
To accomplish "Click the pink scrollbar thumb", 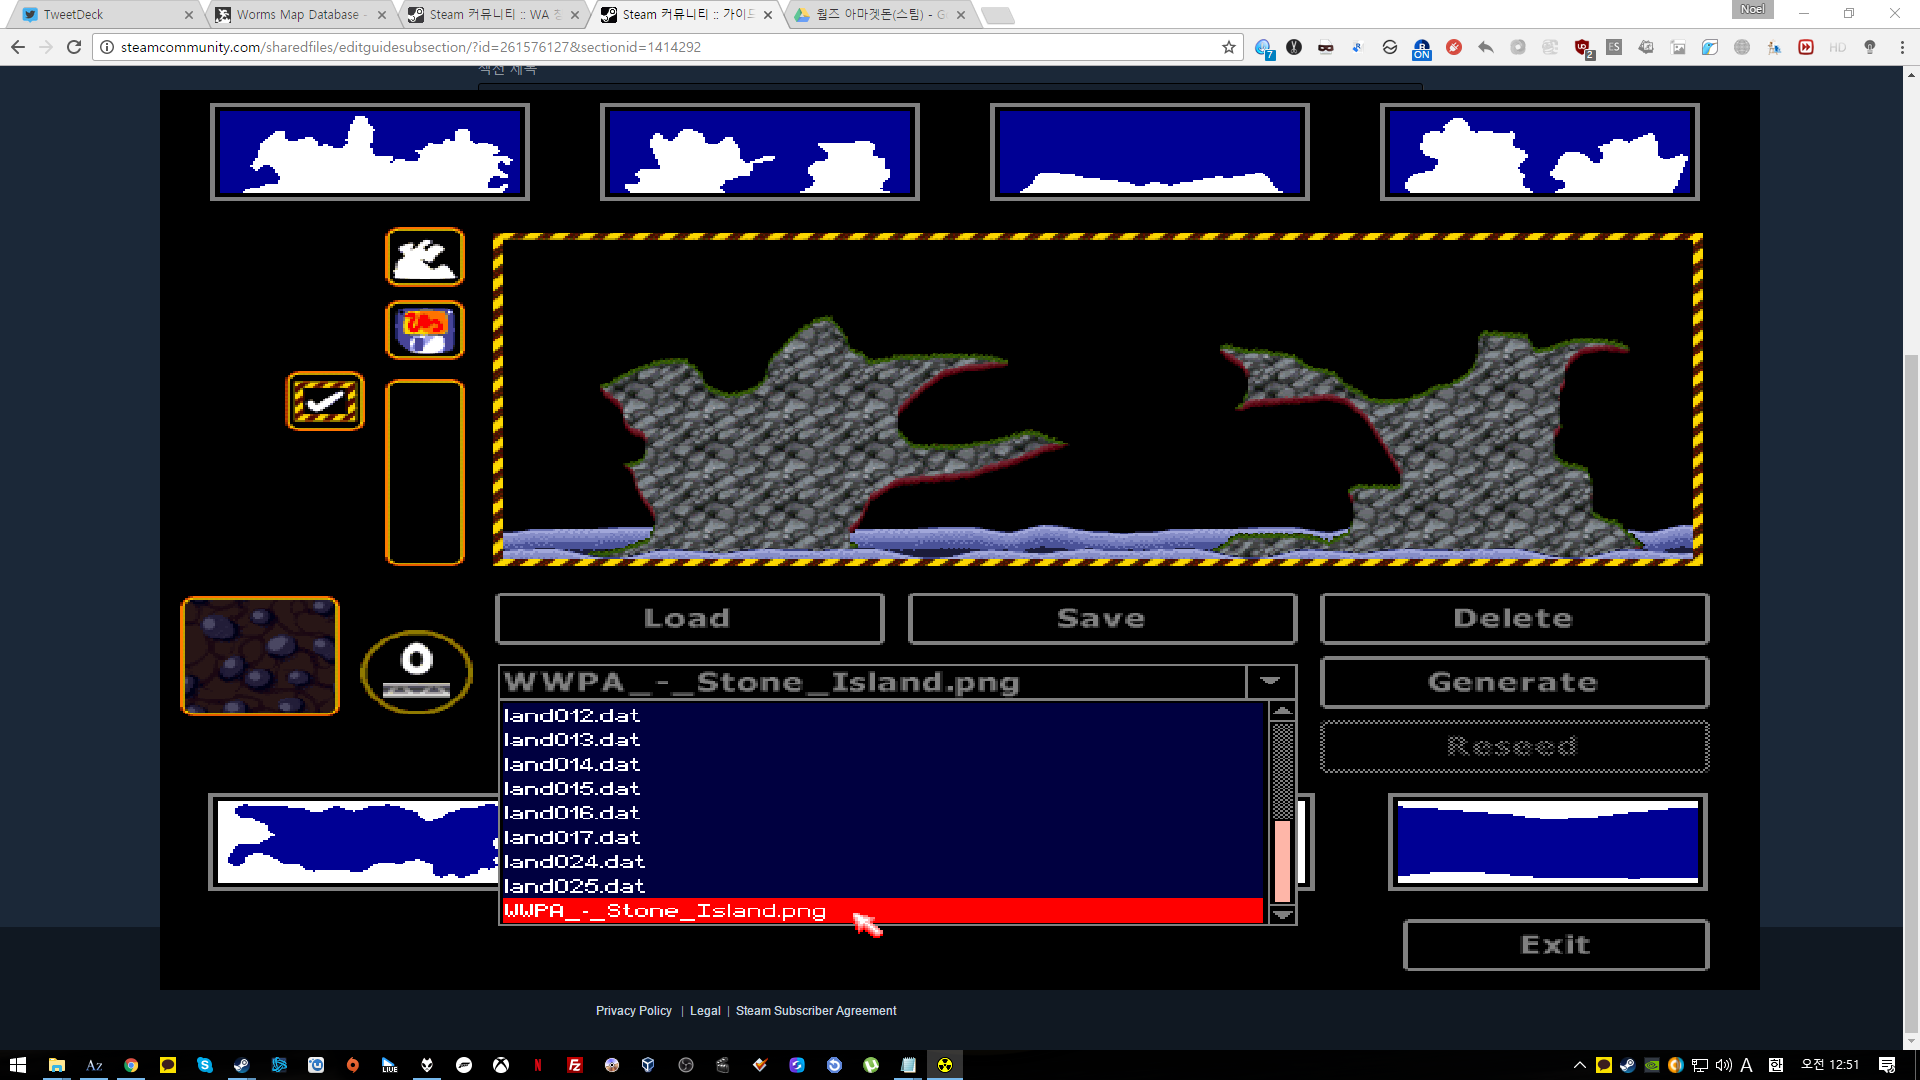I will coord(1282,860).
